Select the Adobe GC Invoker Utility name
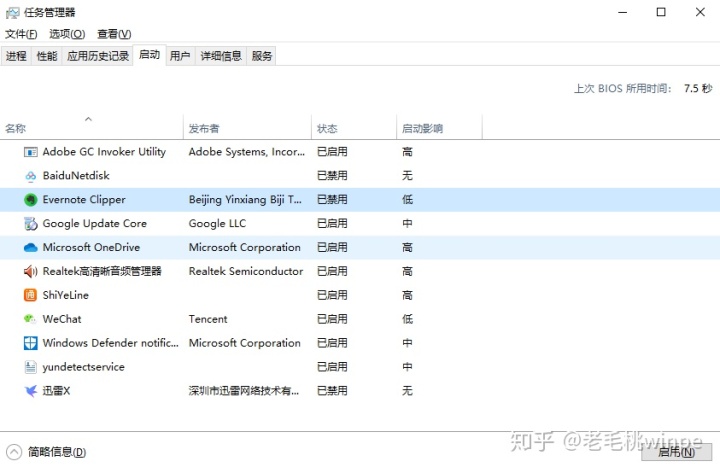Viewport: 720px width, 473px height. [104, 152]
